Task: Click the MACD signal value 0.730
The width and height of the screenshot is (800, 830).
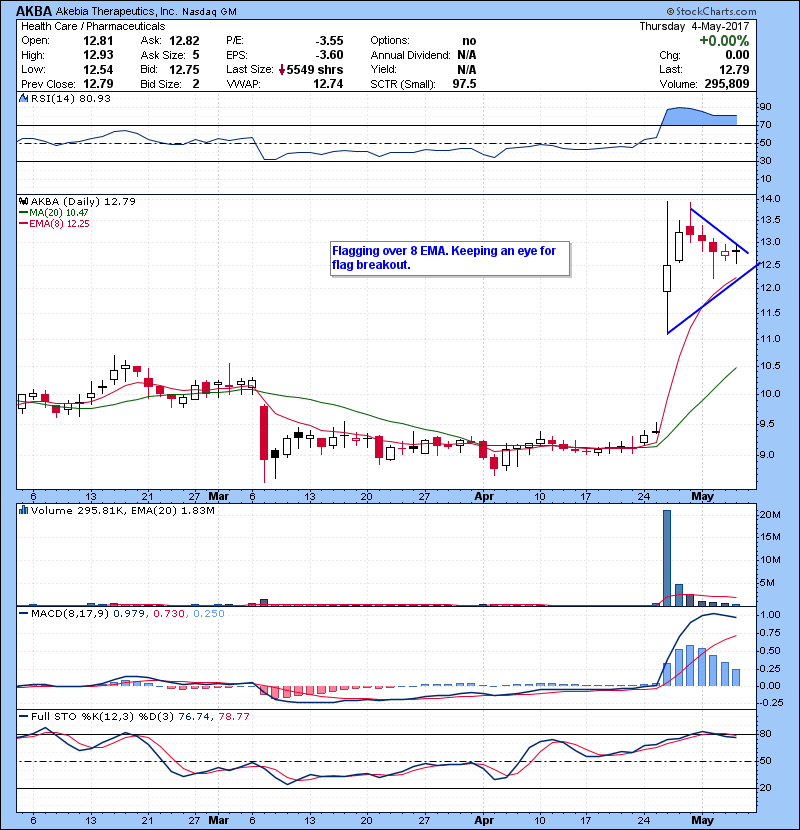Action: 169,614
